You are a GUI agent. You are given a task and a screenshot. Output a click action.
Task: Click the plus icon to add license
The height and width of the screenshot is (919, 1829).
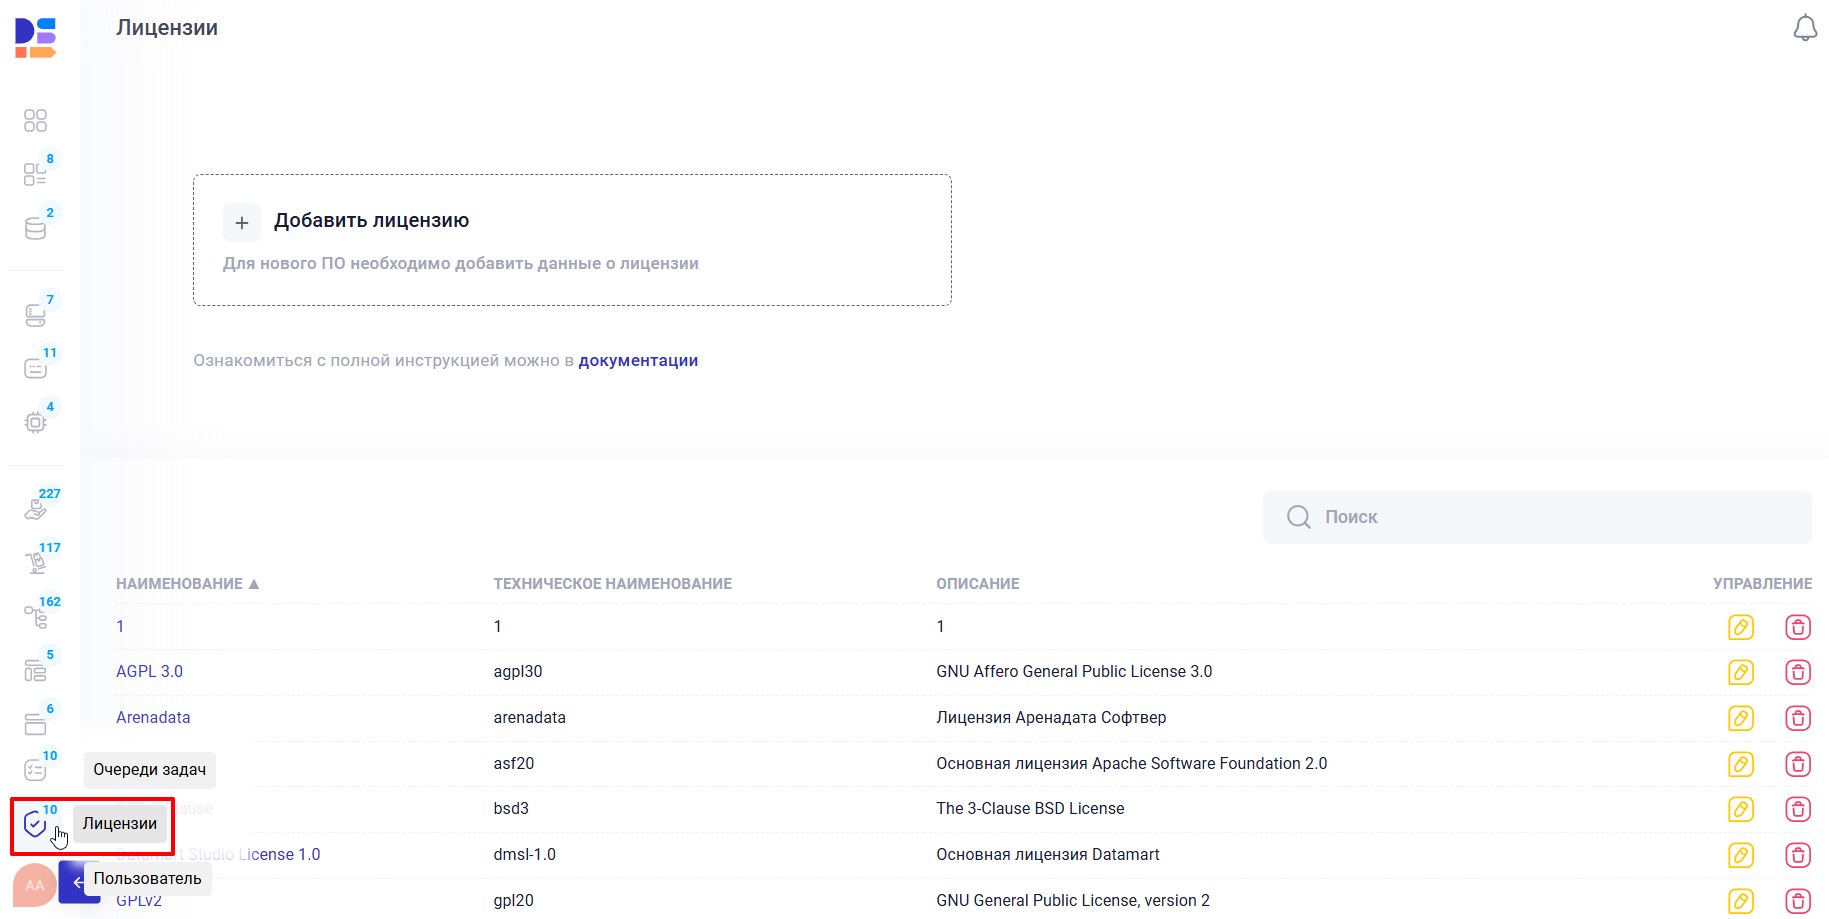241,222
